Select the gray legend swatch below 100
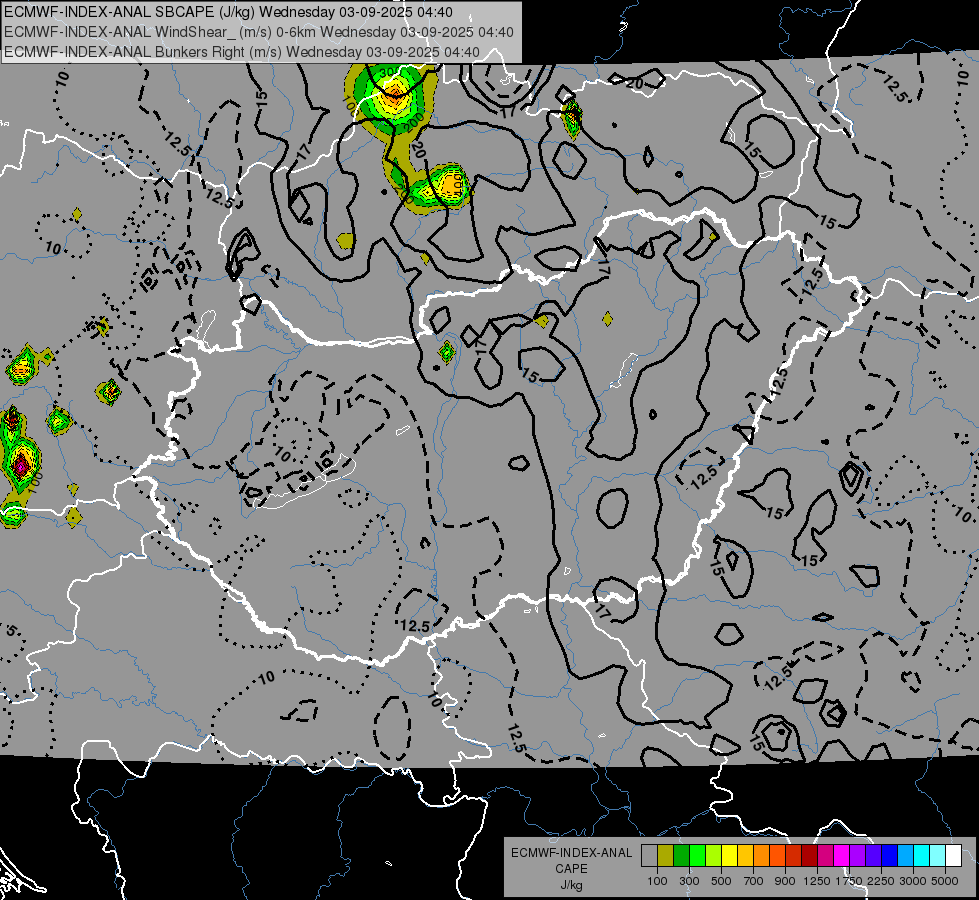Screen dimensions: 979x900 click(649, 856)
